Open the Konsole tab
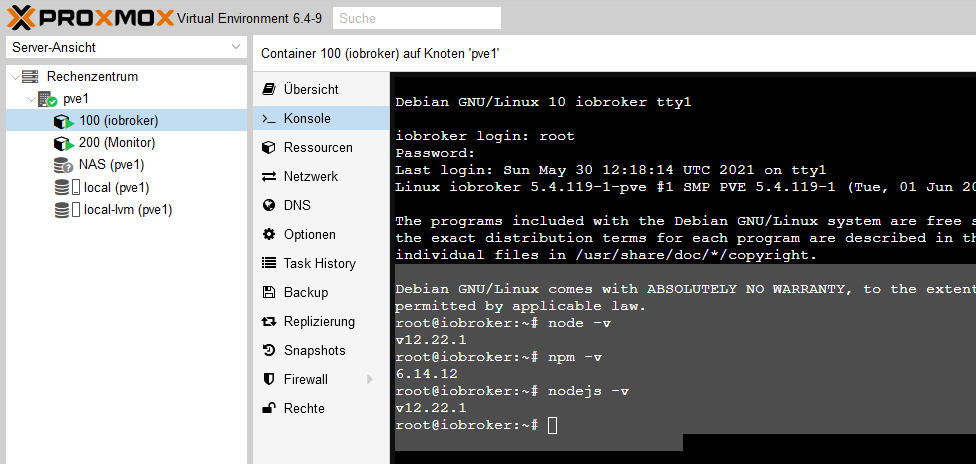The height and width of the screenshot is (464, 976). 321,118
